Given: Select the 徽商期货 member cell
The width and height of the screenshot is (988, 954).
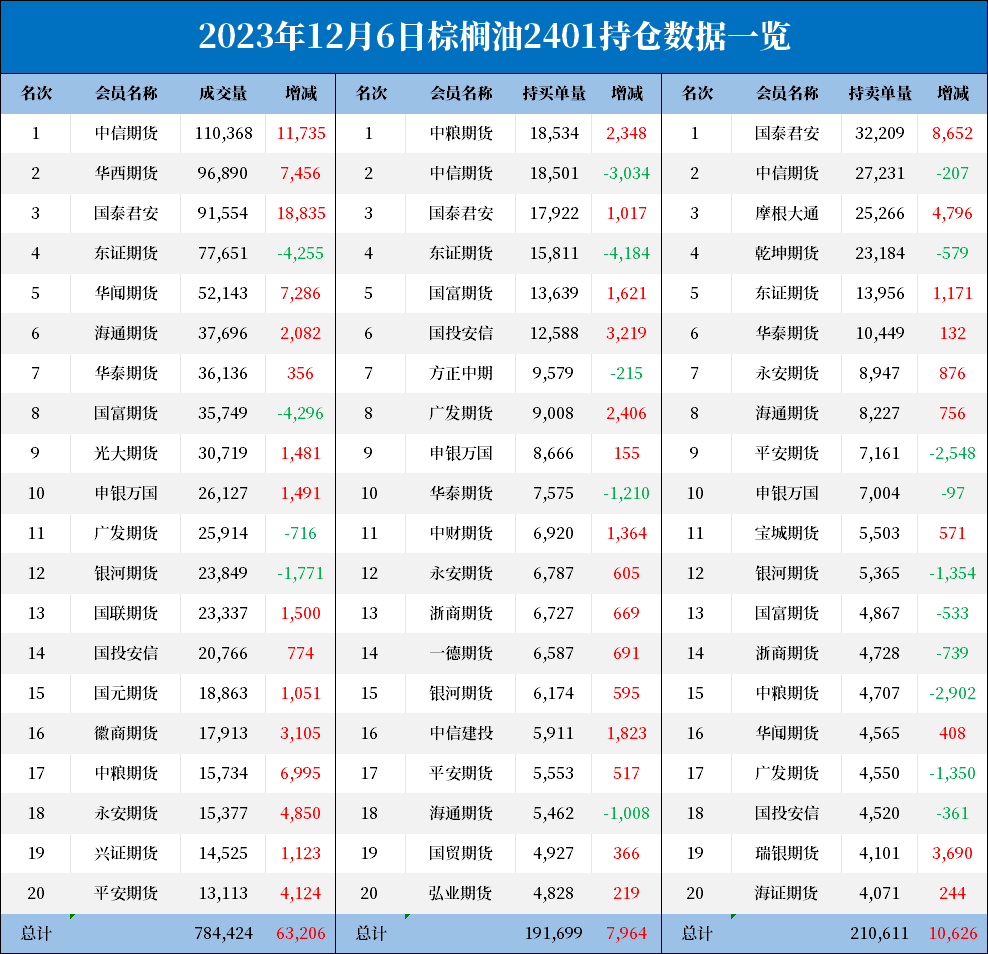Looking at the screenshot, I should 126,733.
